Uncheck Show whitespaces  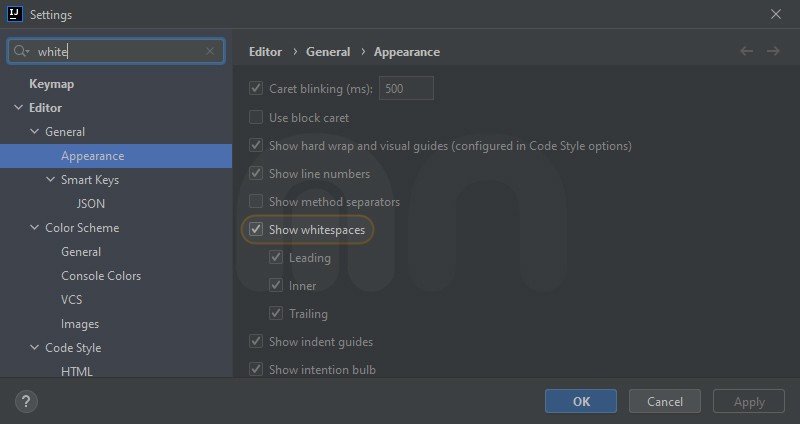[256, 230]
